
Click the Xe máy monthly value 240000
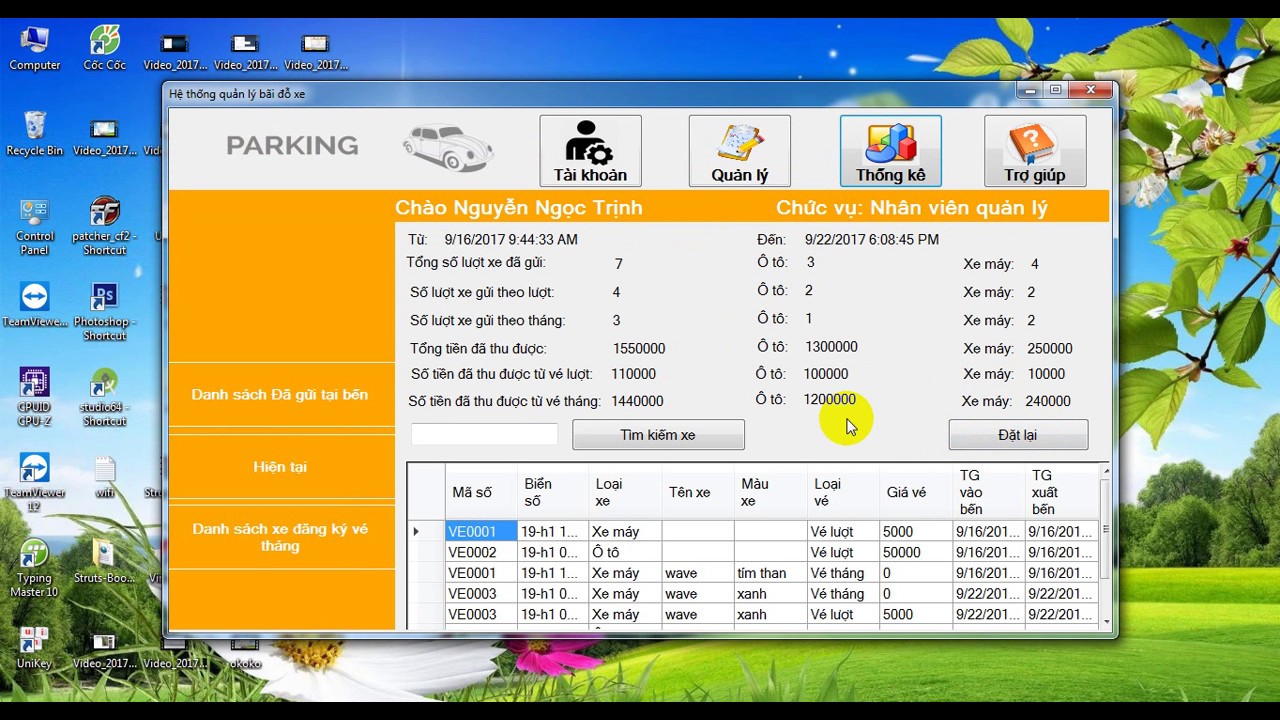(x=1048, y=401)
